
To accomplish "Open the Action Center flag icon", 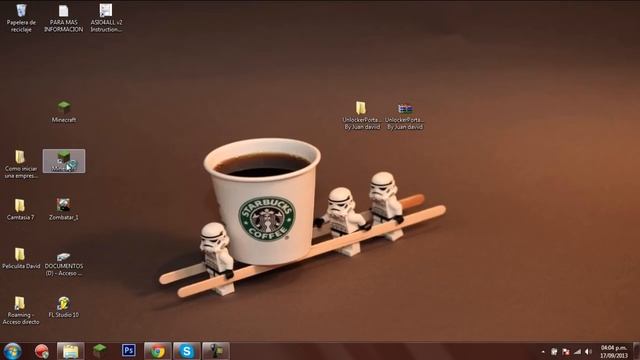I will 566,351.
